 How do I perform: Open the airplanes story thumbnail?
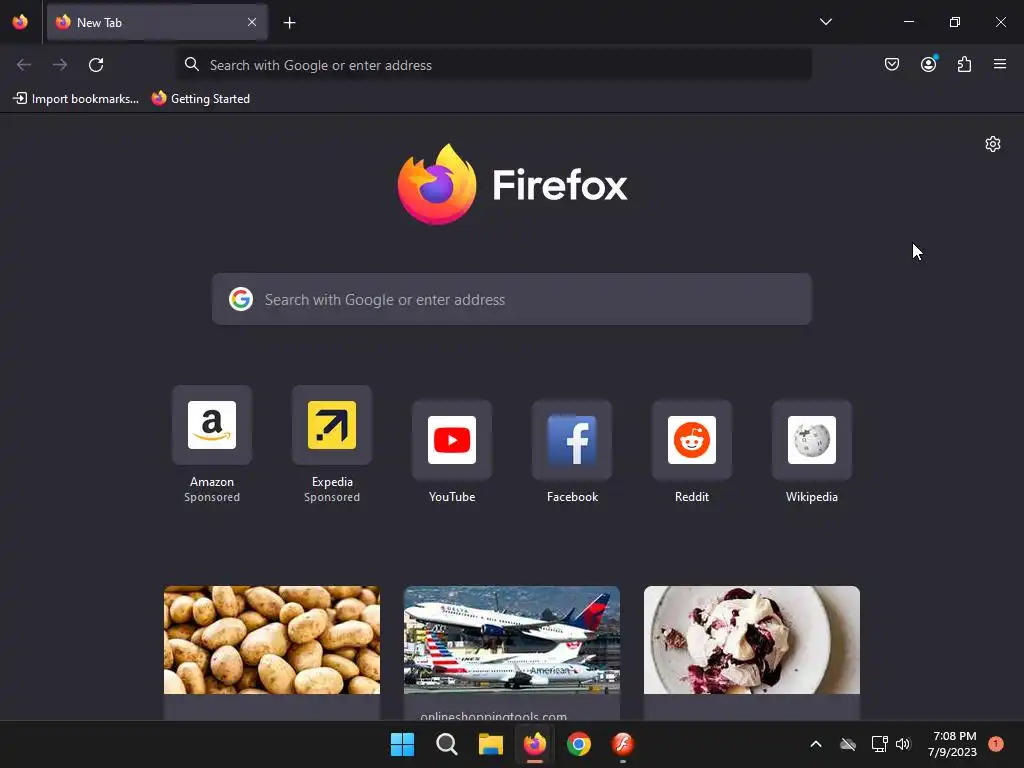click(512, 640)
